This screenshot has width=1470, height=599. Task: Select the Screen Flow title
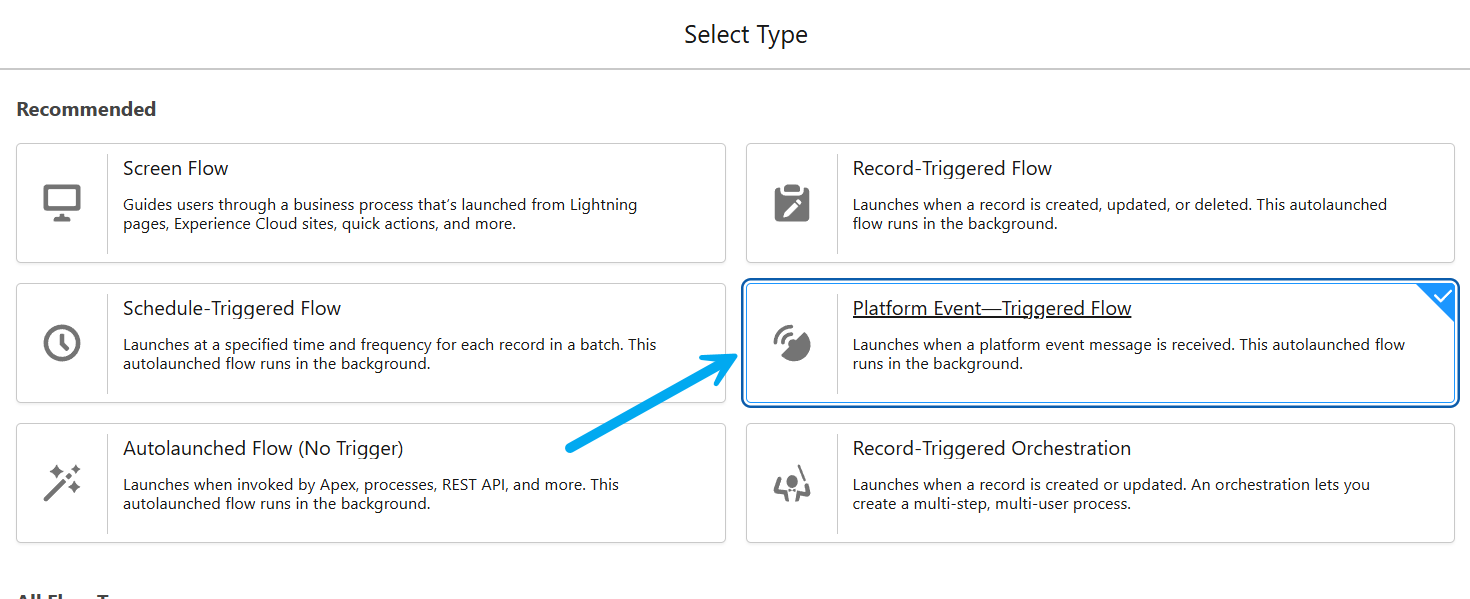[176, 168]
